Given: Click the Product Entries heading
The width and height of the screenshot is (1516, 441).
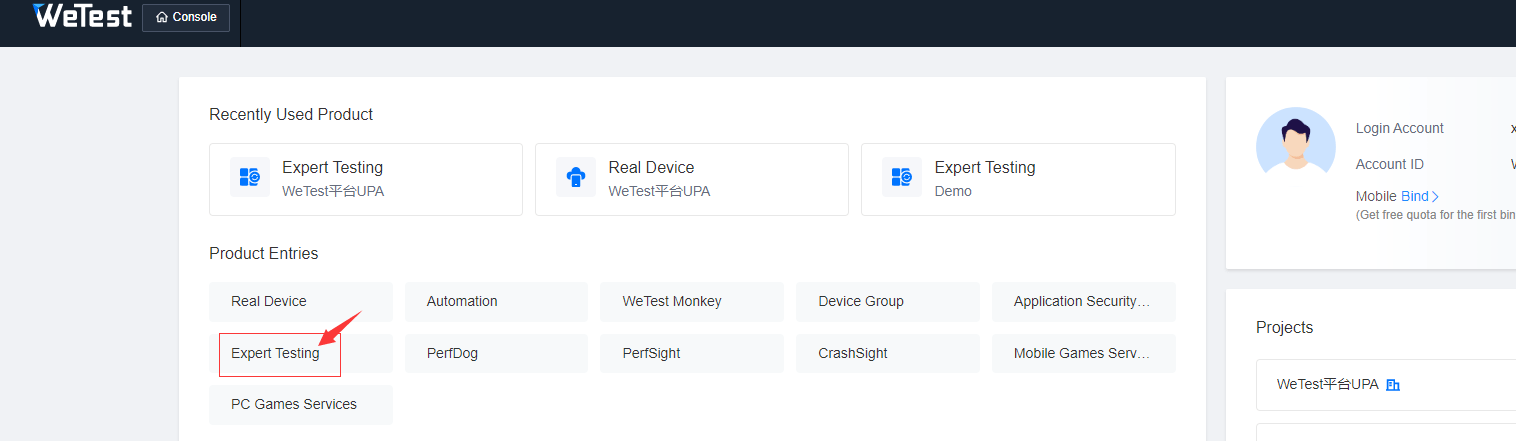Looking at the screenshot, I should pos(264,253).
